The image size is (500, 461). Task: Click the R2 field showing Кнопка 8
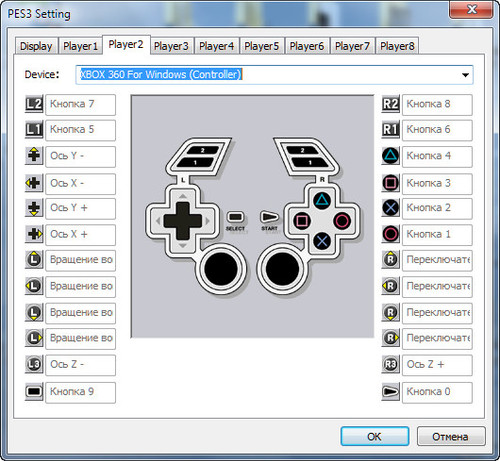click(437, 105)
